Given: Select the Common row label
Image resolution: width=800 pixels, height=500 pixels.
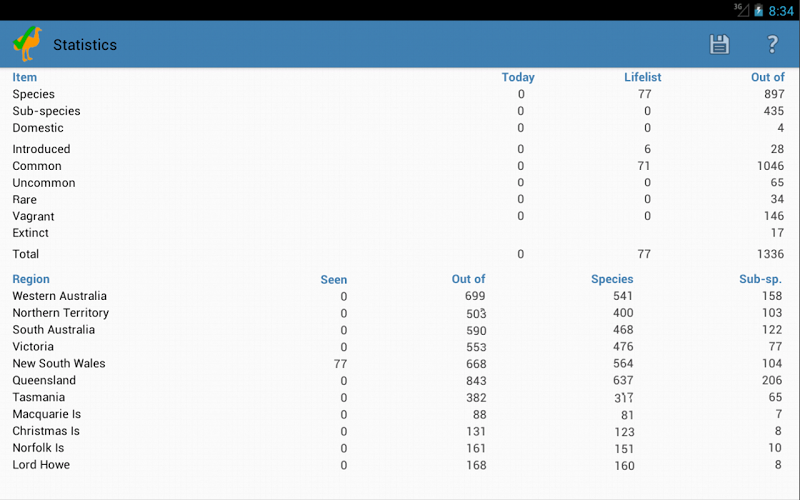Looking at the screenshot, I should 37,166.
